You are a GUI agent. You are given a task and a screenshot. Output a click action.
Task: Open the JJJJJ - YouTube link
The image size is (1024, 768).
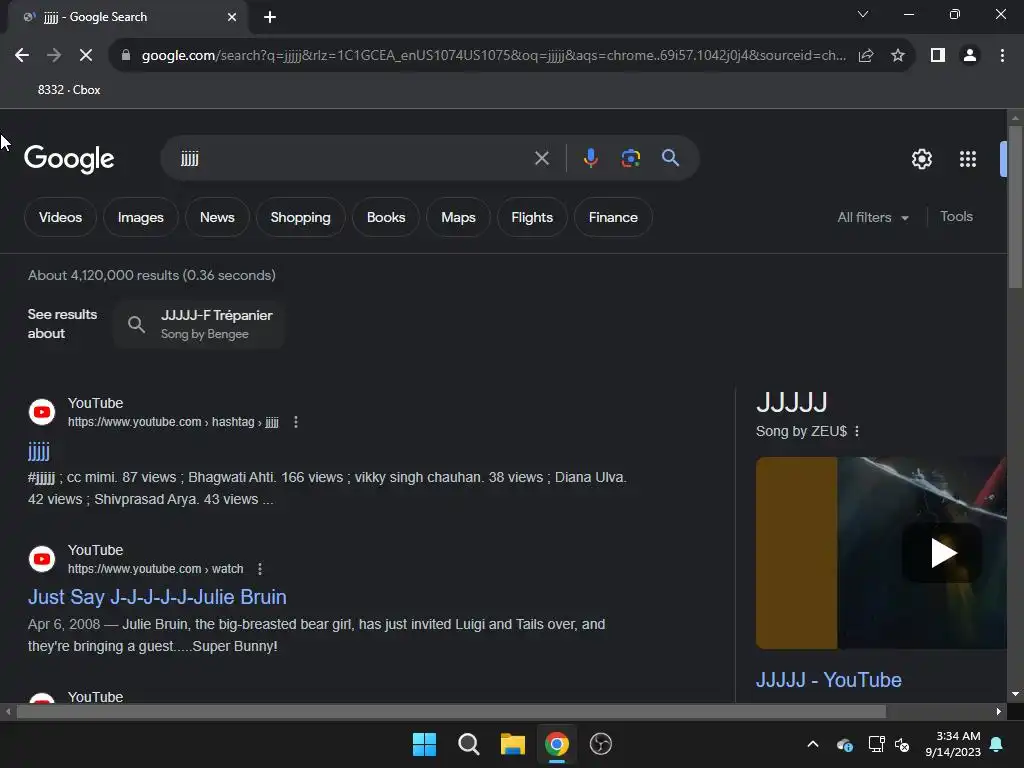[x=828, y=680]
